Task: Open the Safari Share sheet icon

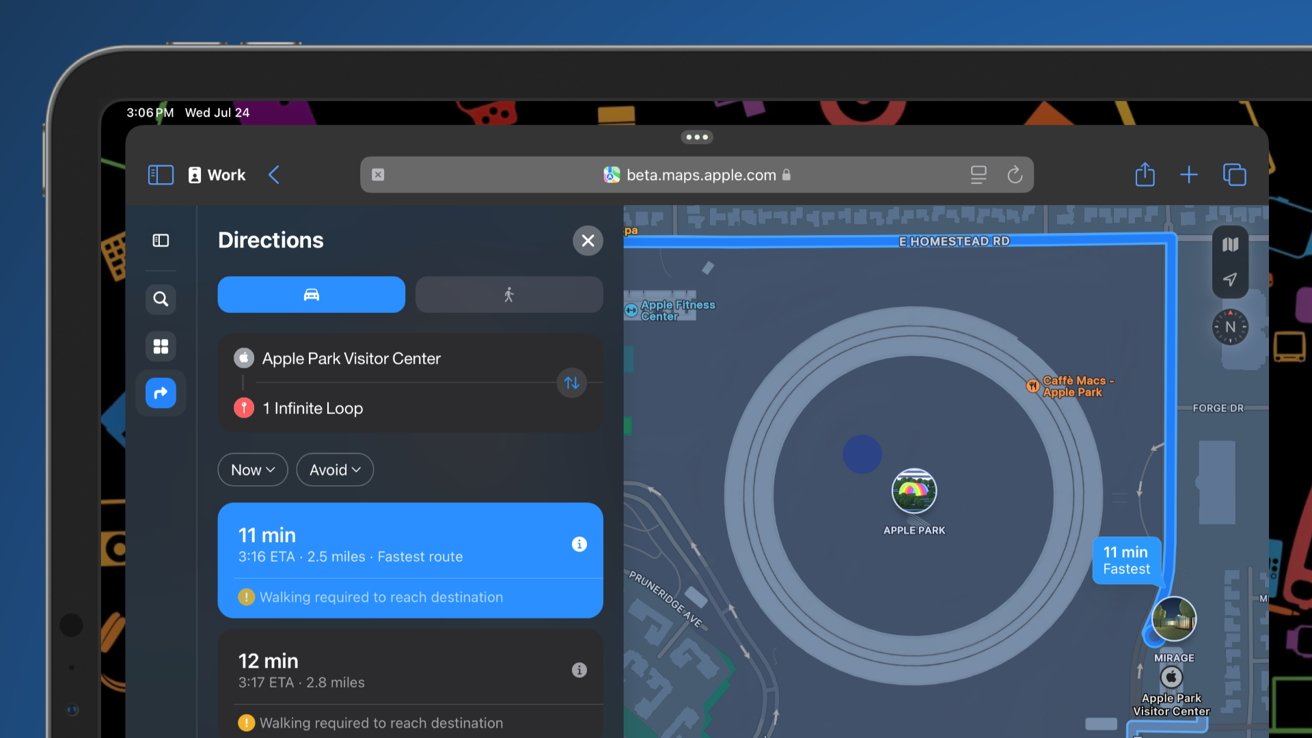Action: tap(1145, 175)
